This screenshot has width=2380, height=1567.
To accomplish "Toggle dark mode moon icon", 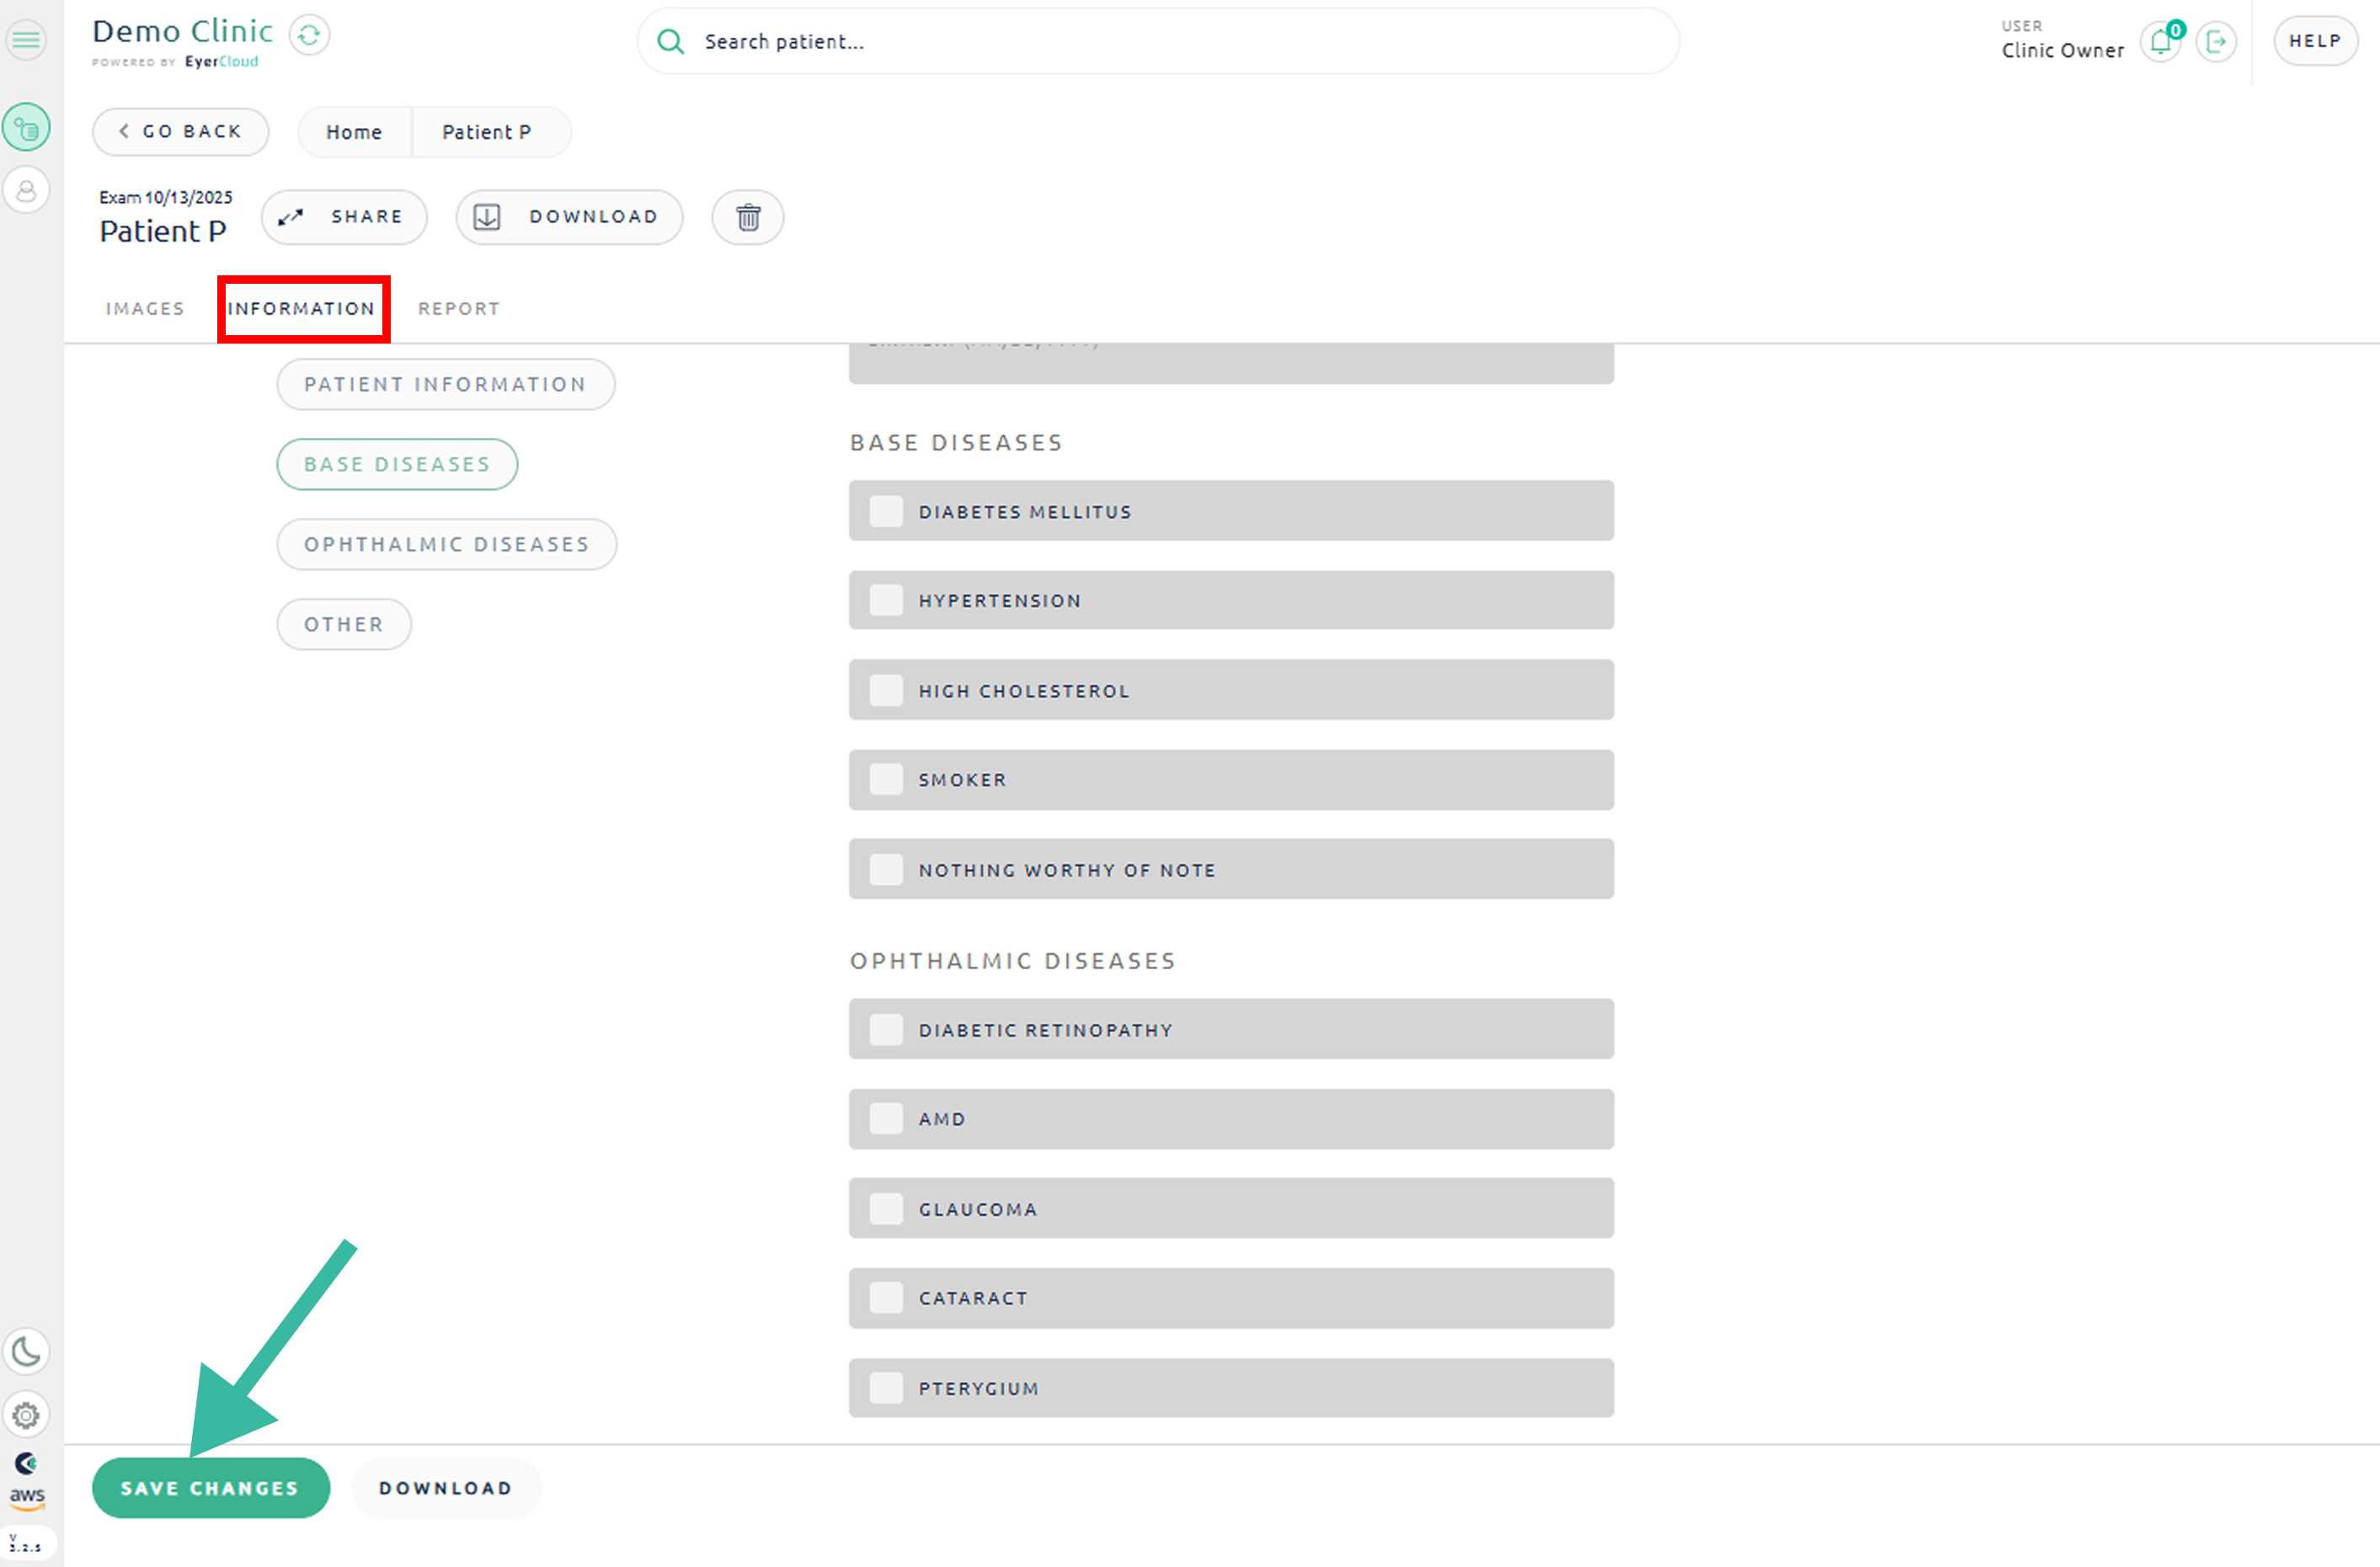I will (27, 1352).
